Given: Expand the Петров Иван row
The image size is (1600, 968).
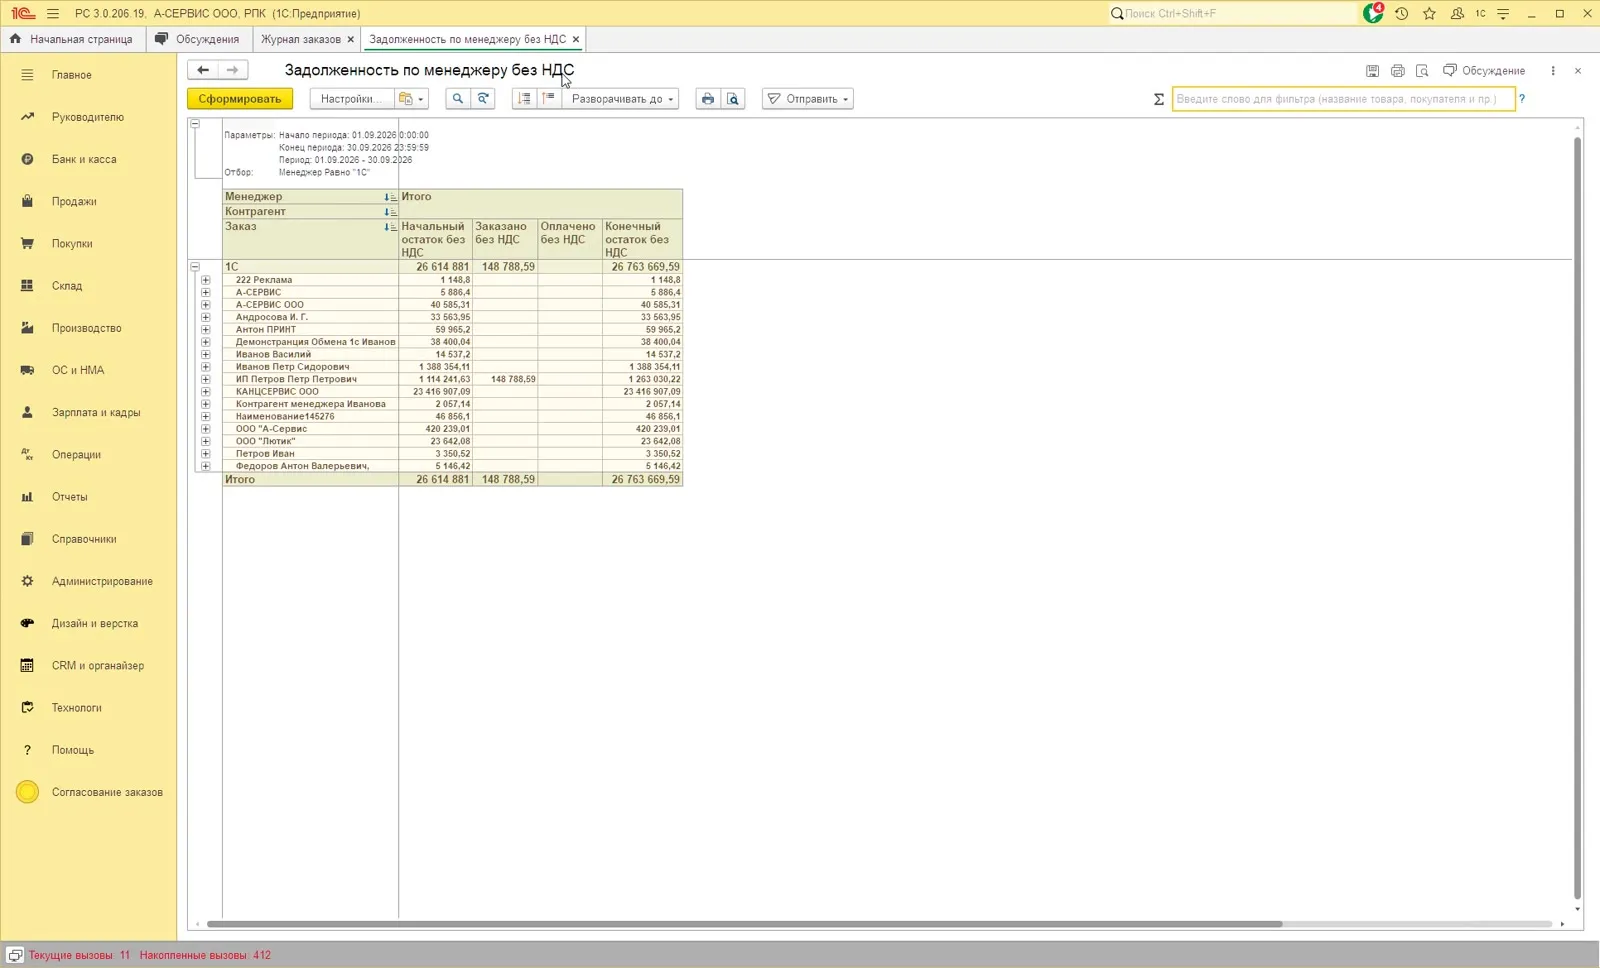Looking at the screenshot, I should [206, 454].
